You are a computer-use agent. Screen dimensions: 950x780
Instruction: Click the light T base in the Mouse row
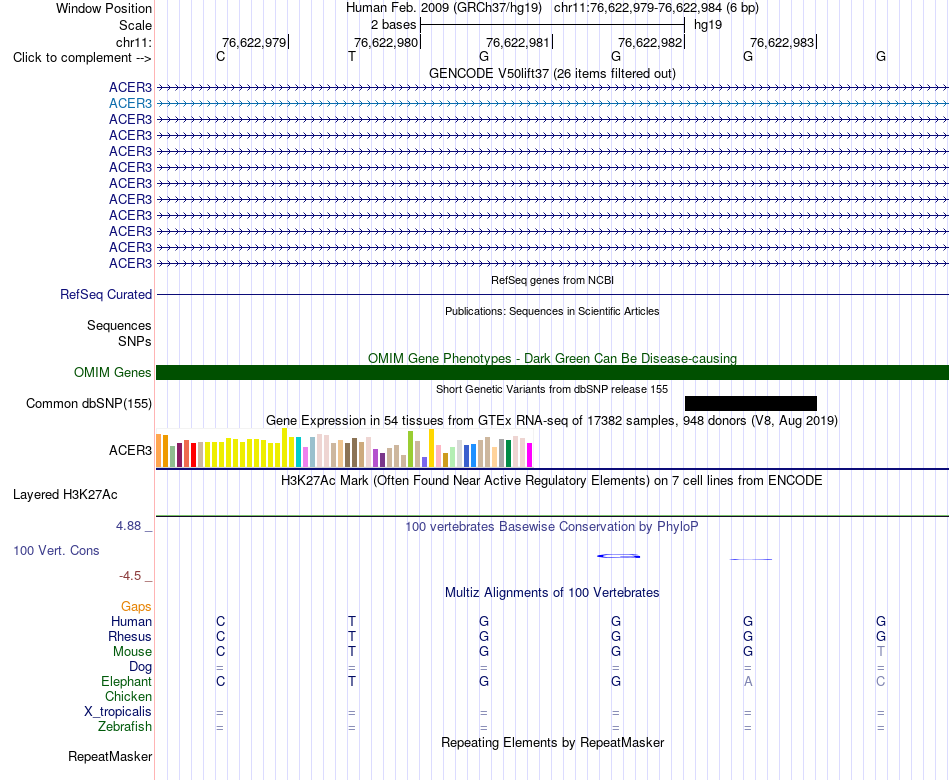880,652
